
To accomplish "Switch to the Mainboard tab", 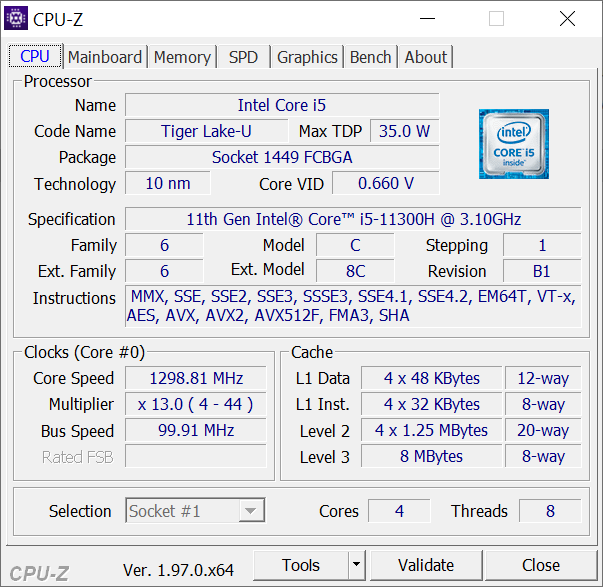I will [105, 57].
